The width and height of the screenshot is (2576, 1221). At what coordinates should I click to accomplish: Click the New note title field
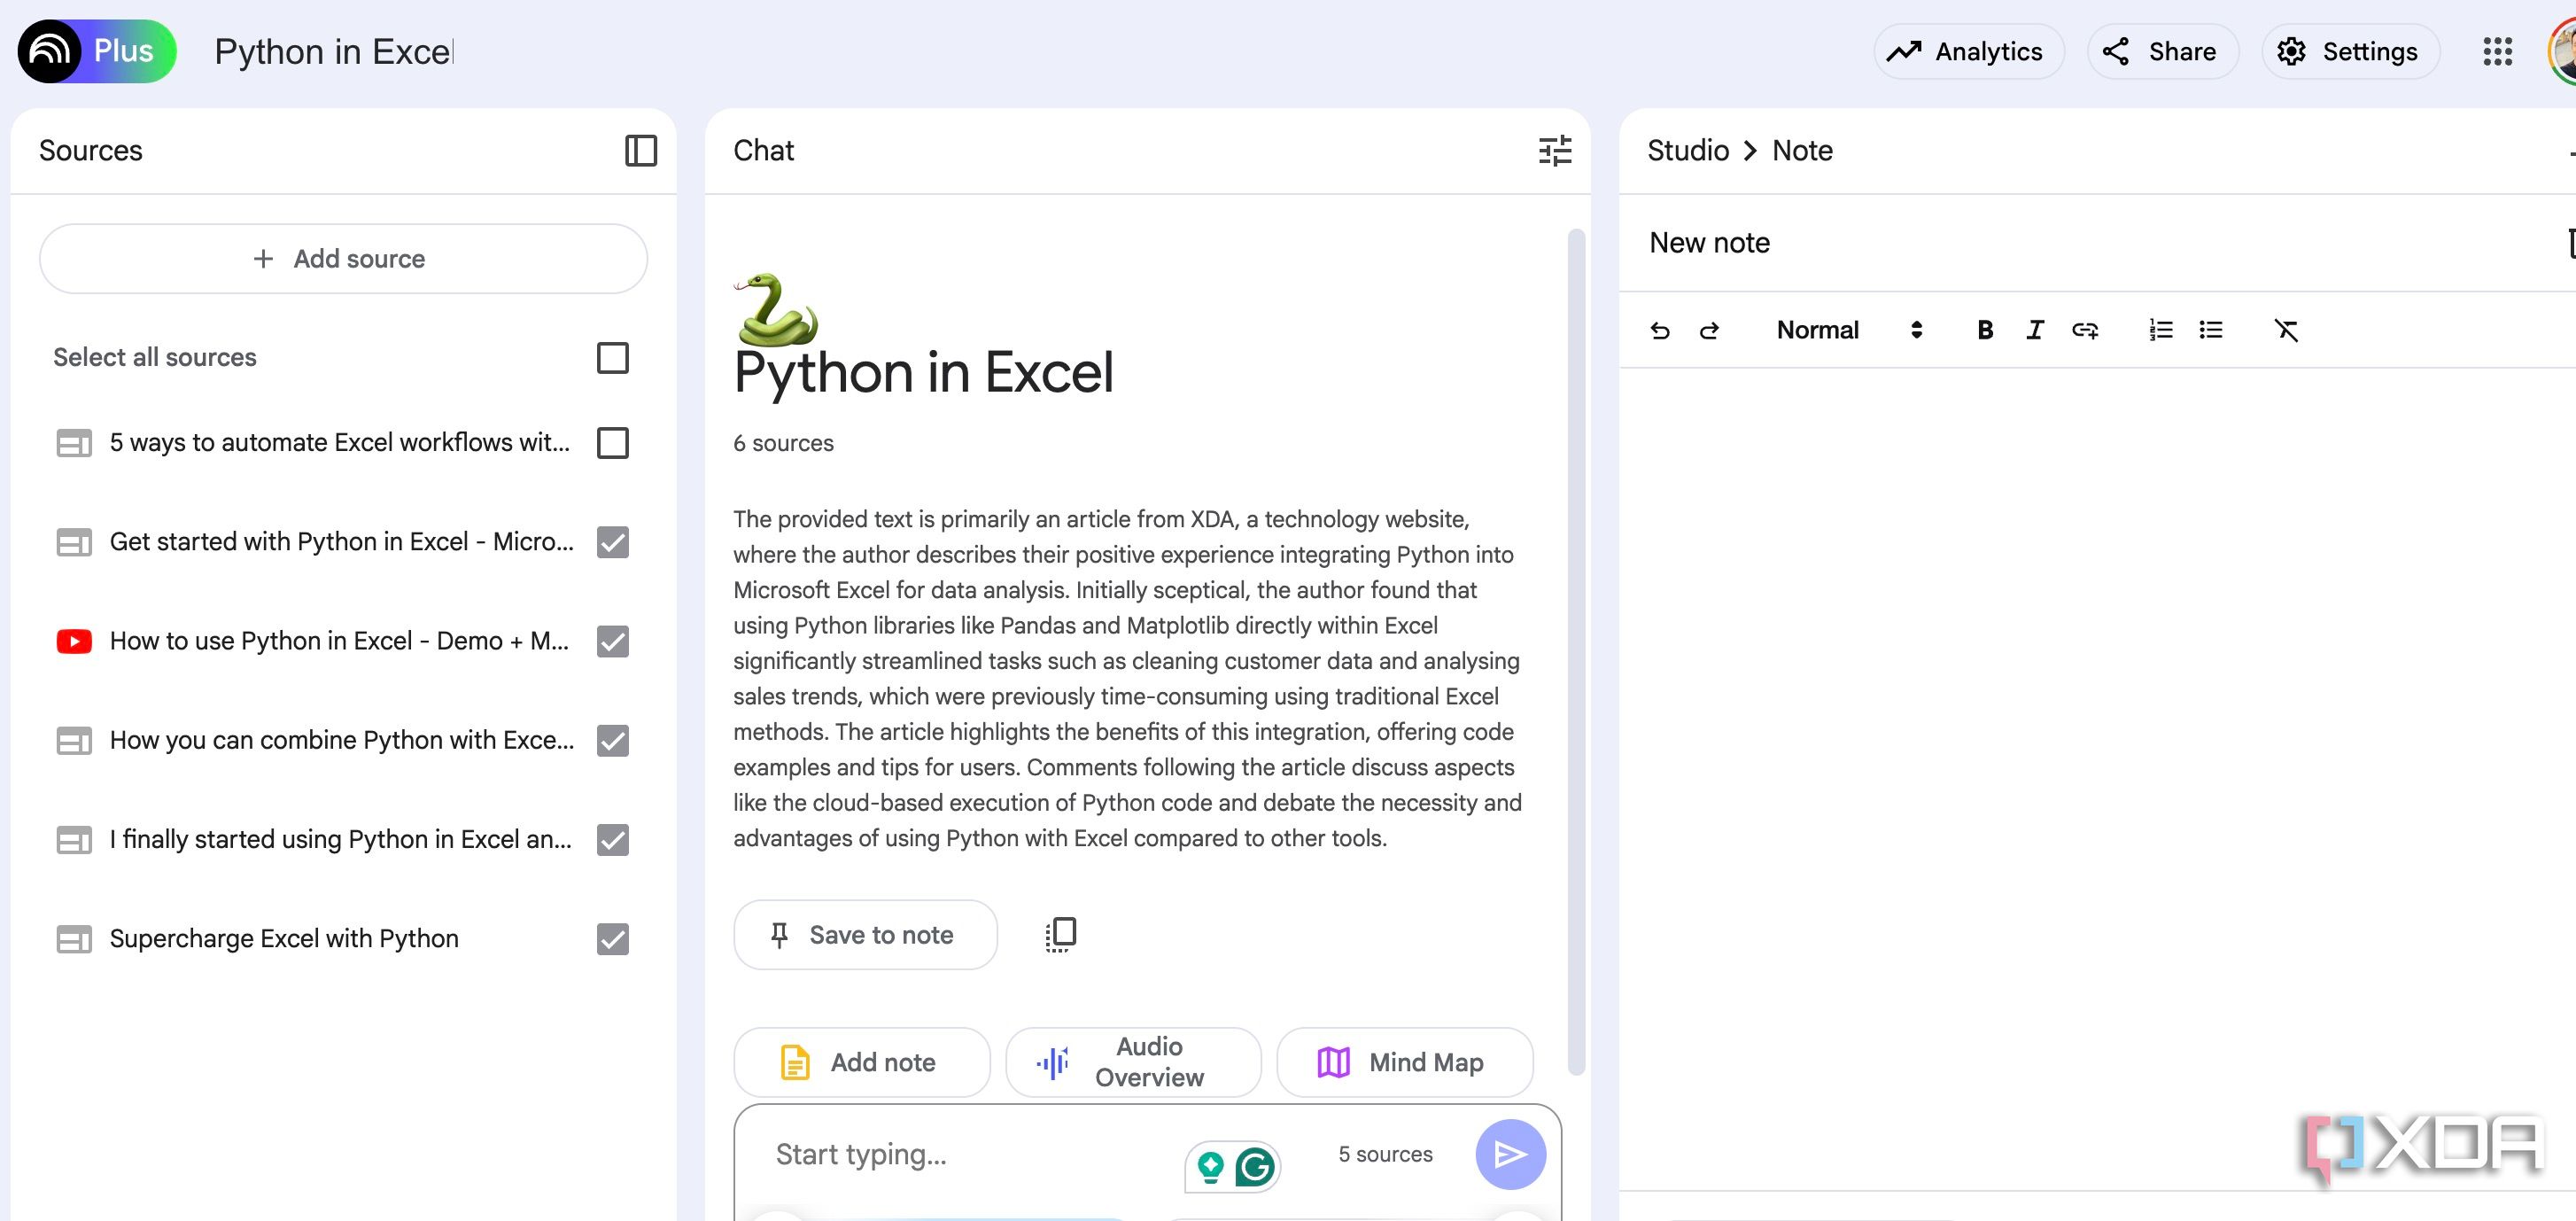coord(1709,243)
